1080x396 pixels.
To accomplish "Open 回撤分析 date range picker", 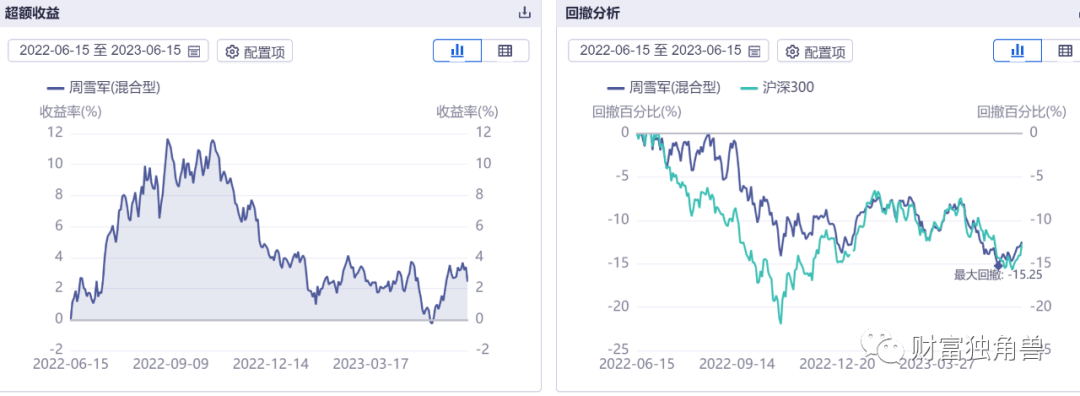I will pos(668,51).
